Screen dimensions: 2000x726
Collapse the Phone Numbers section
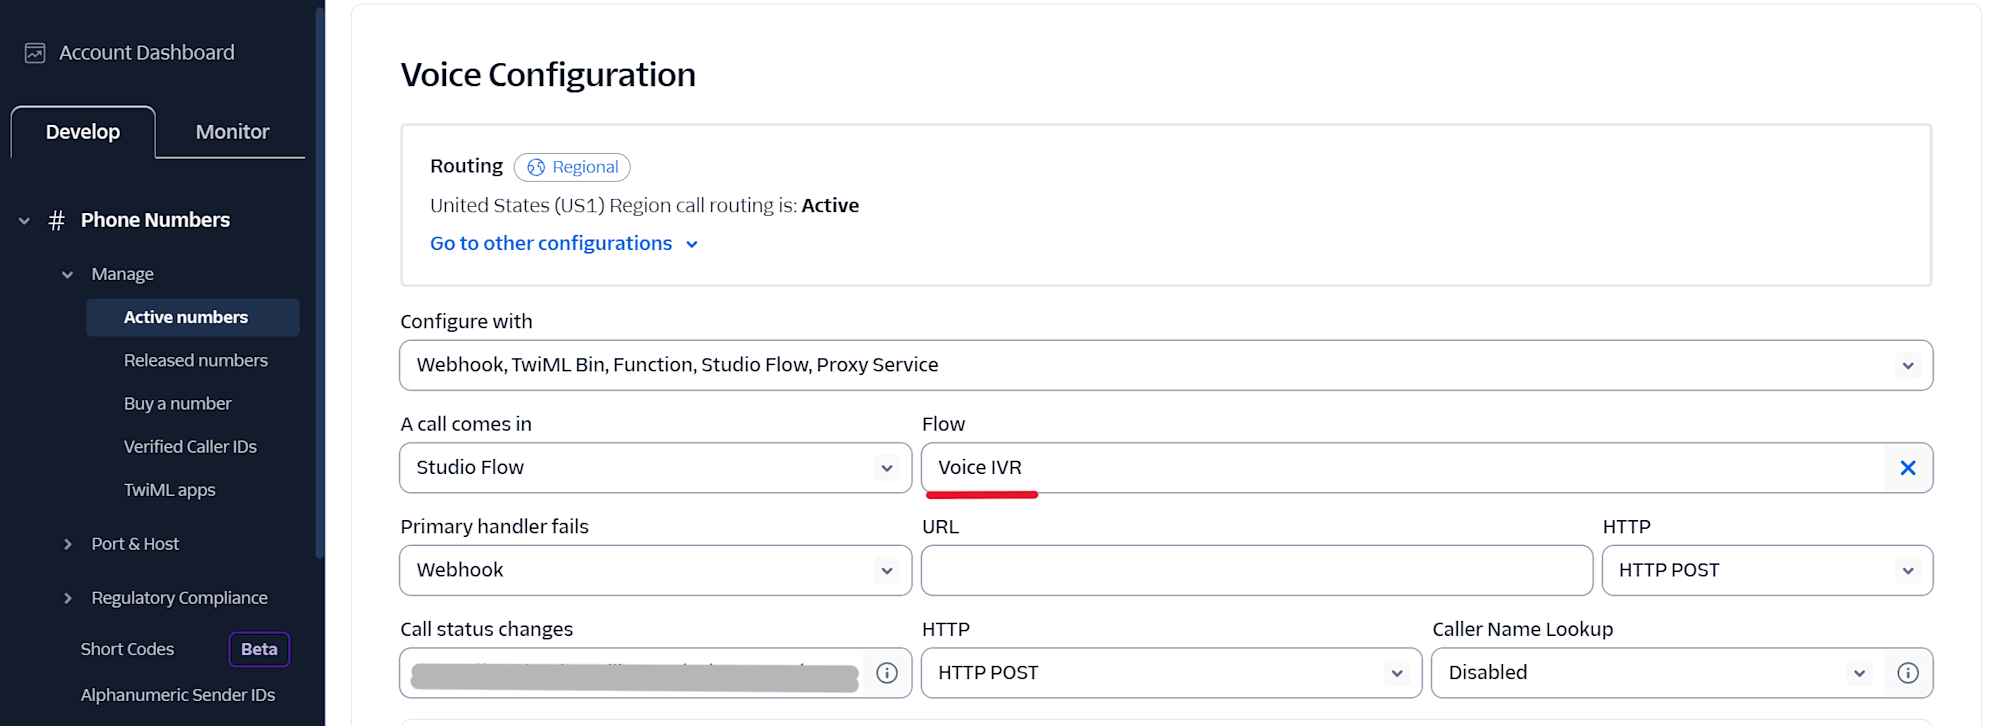pos(24,221)
